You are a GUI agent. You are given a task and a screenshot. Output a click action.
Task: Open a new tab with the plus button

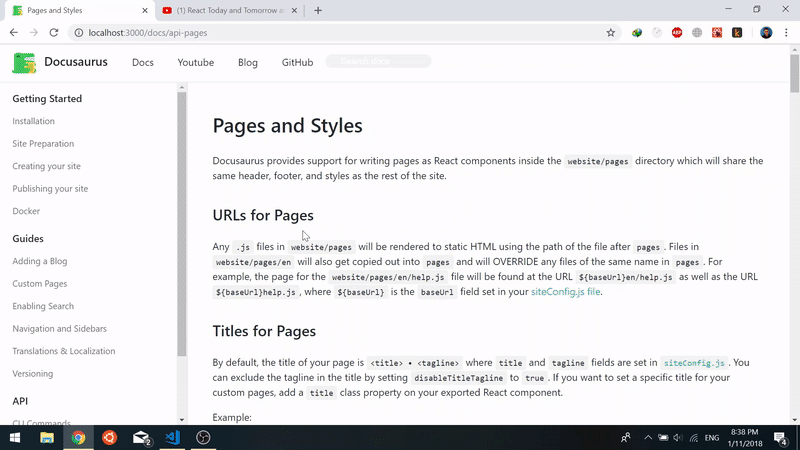(318, 10)
